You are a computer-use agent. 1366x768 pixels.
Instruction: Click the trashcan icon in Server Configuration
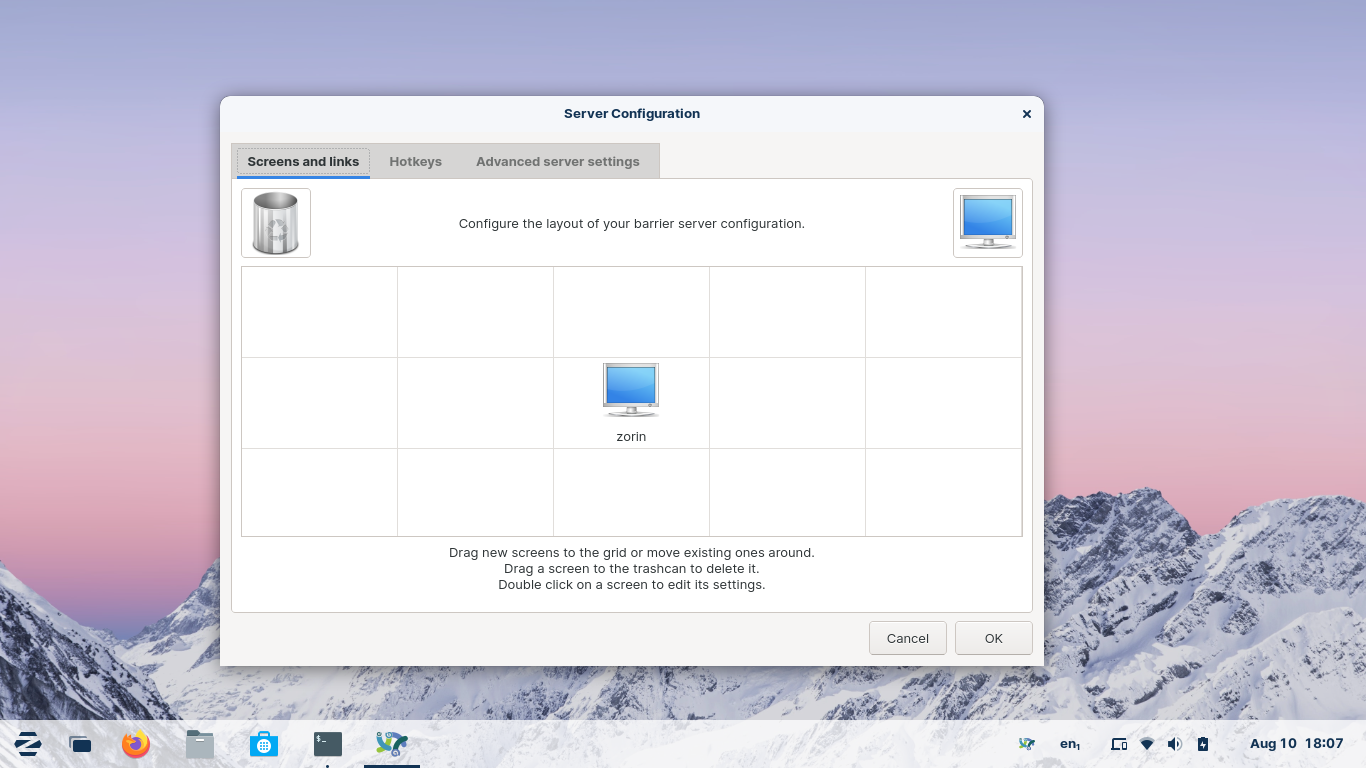(276, 223)
